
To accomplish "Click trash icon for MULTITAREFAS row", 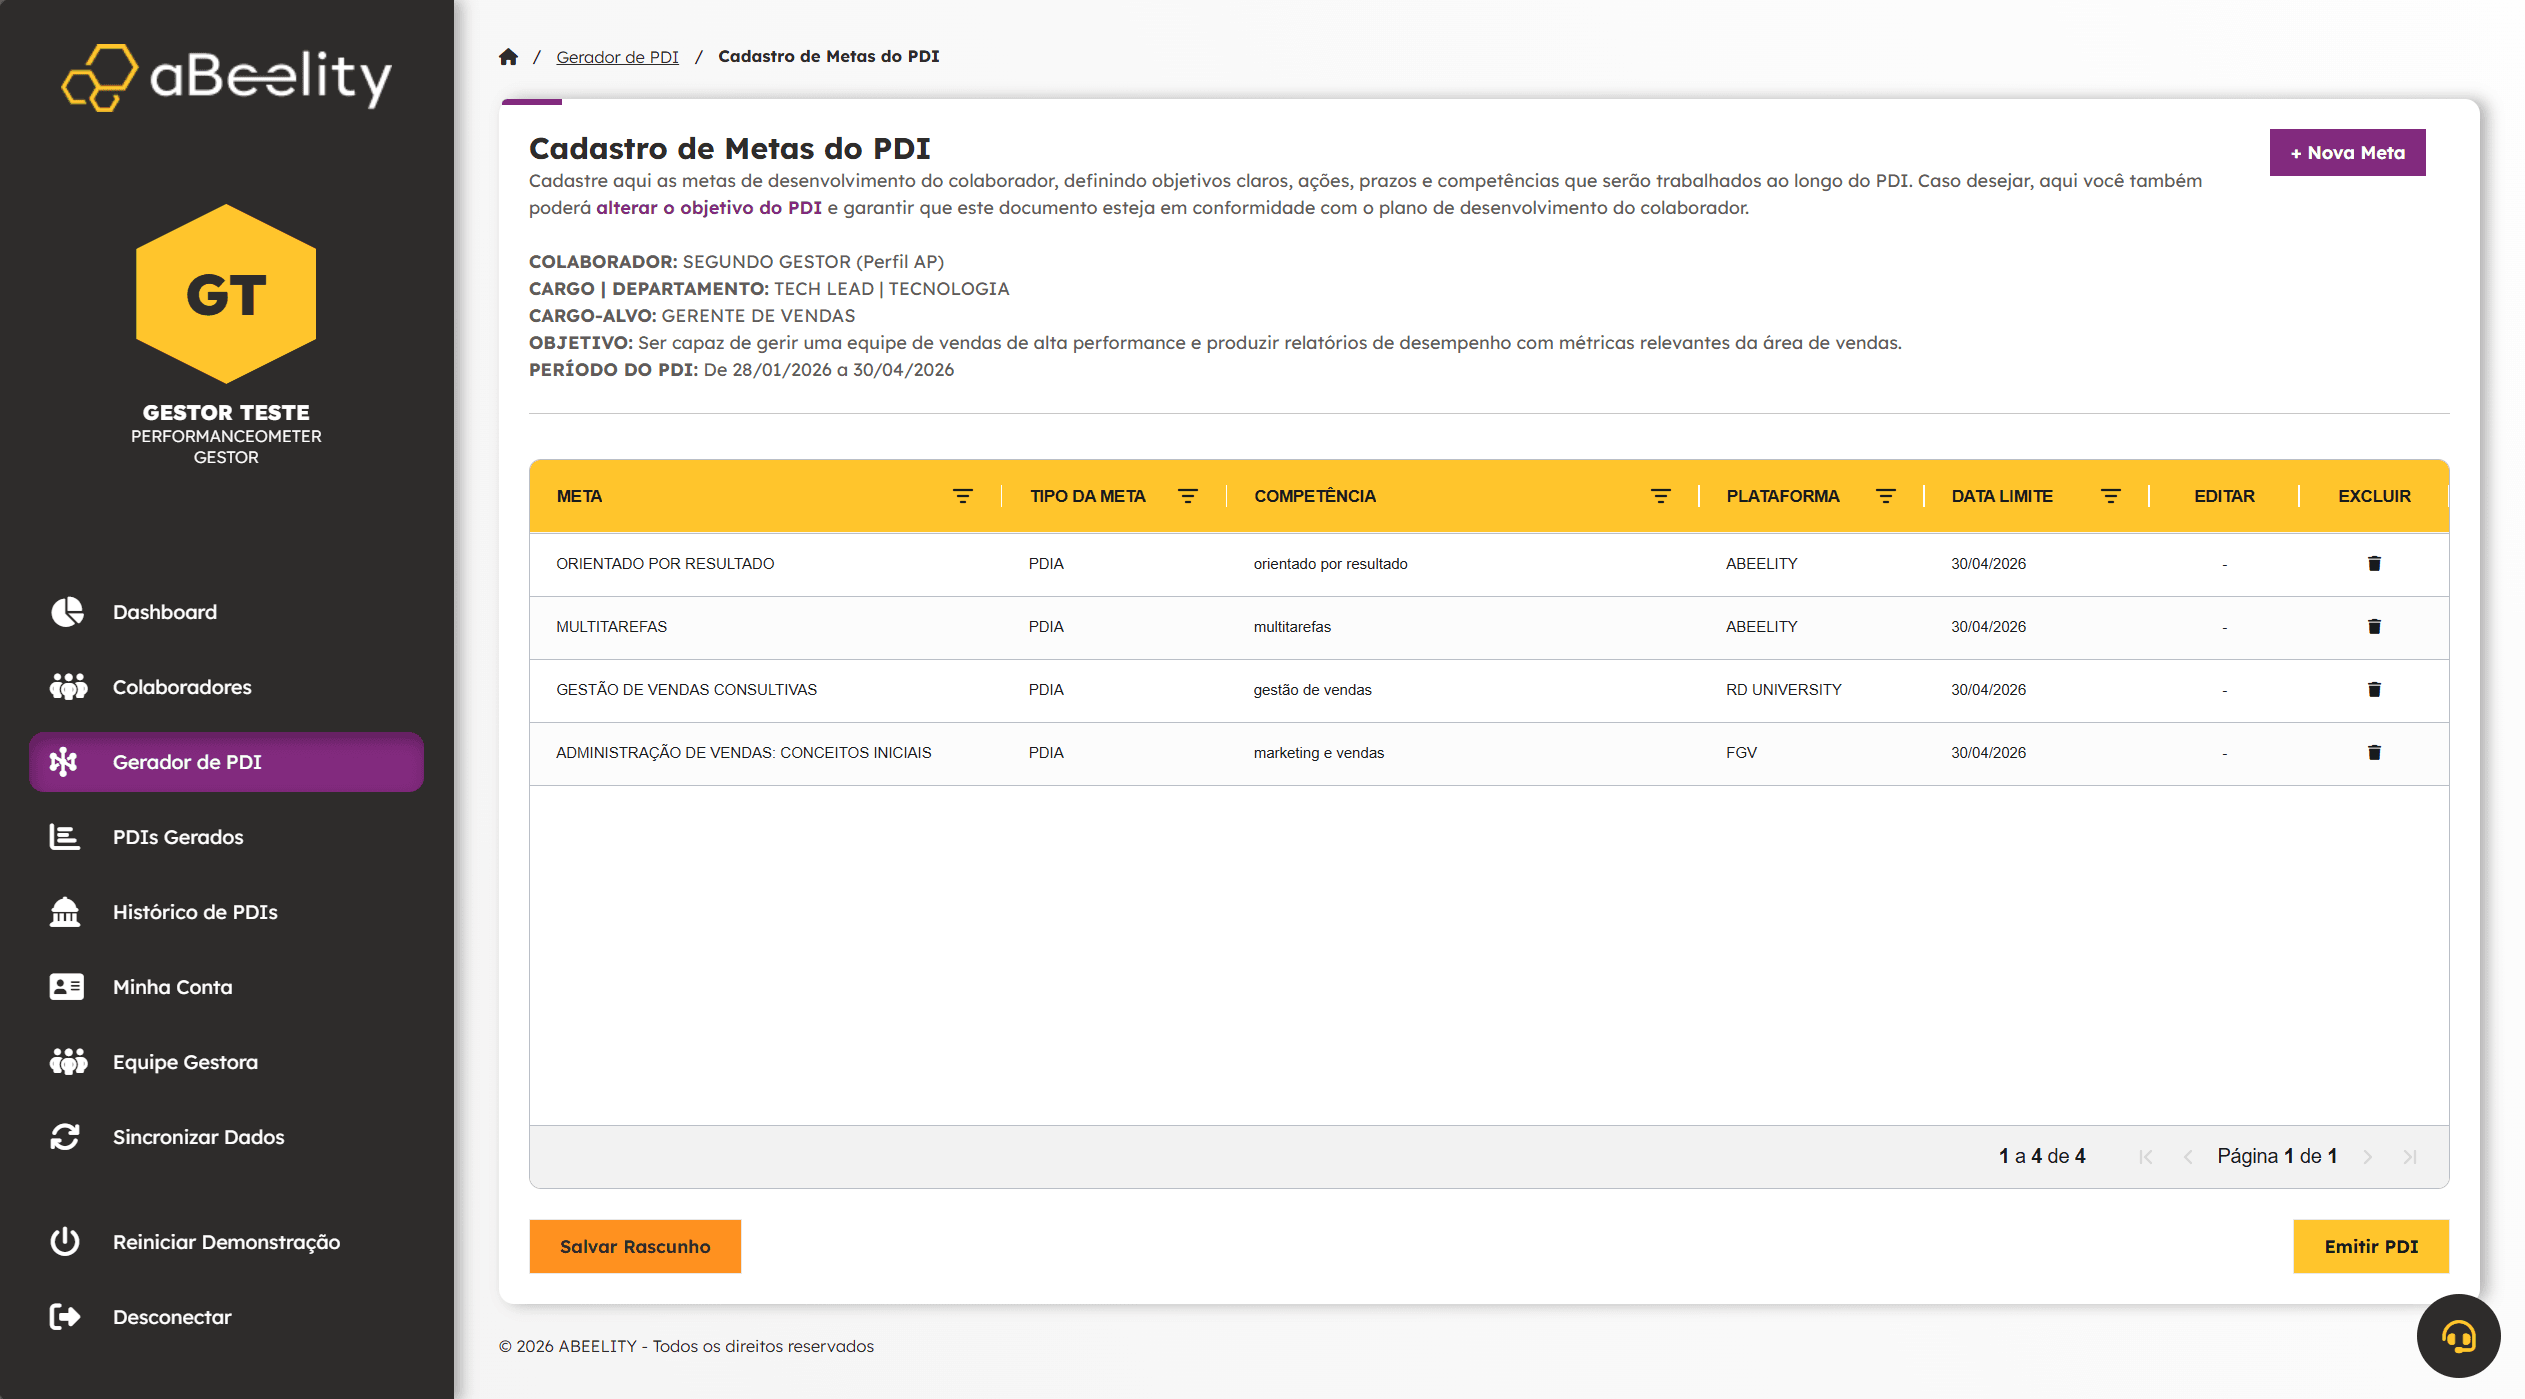I will click(2374, 627).
